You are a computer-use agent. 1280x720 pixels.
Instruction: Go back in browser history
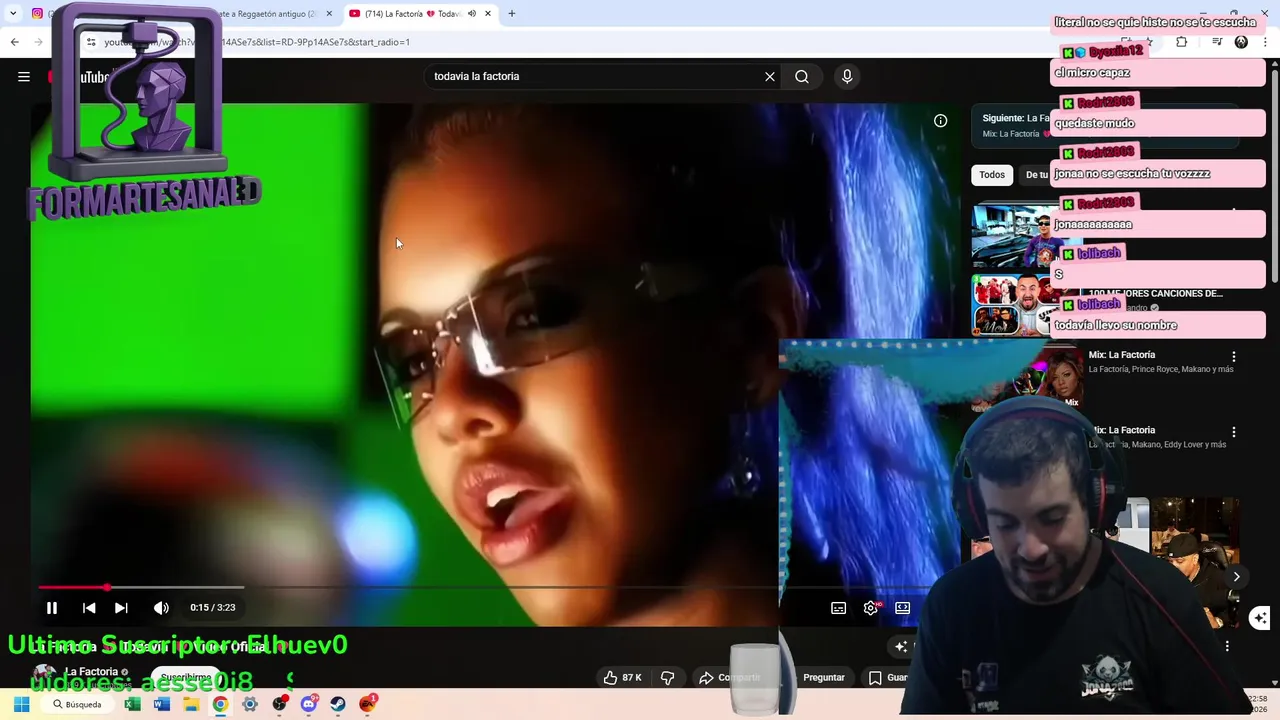14,42
